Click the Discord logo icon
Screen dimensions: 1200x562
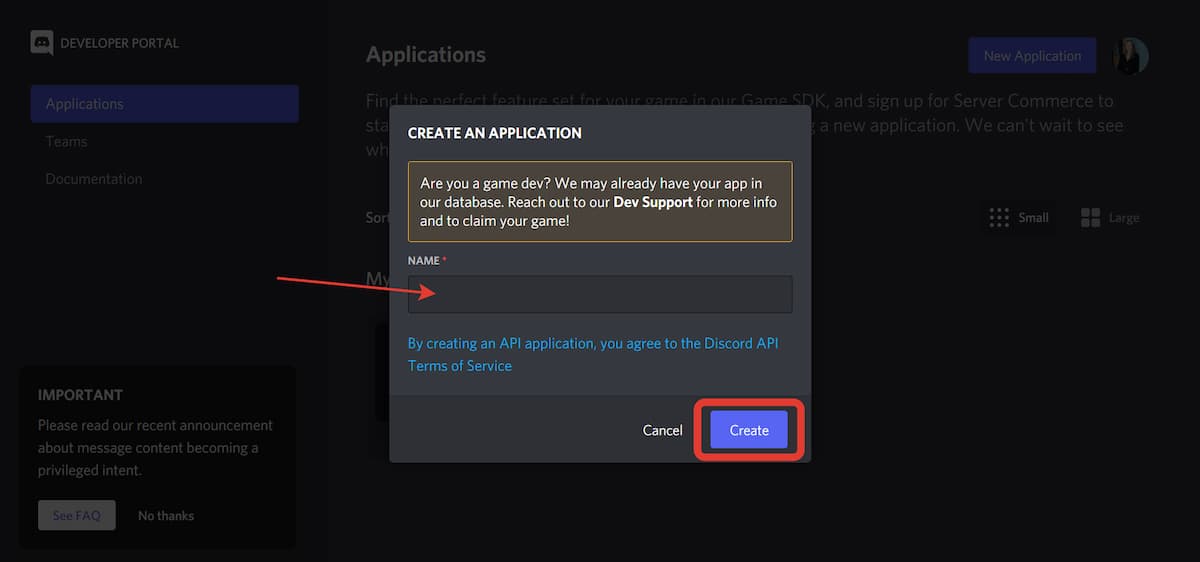pos(42,43)
